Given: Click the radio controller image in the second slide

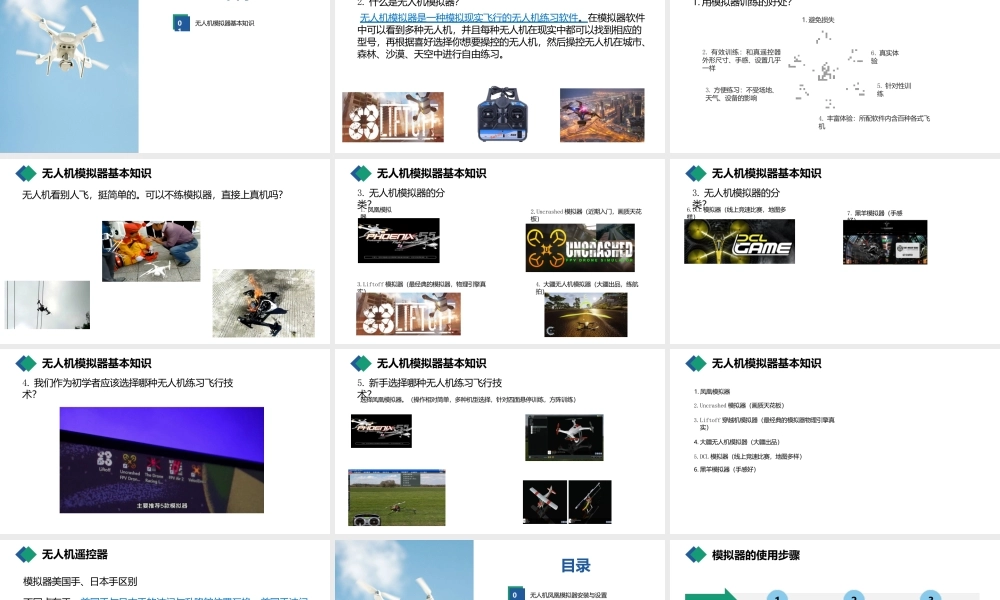Looking at the screenshot, I should click(503, 113).
